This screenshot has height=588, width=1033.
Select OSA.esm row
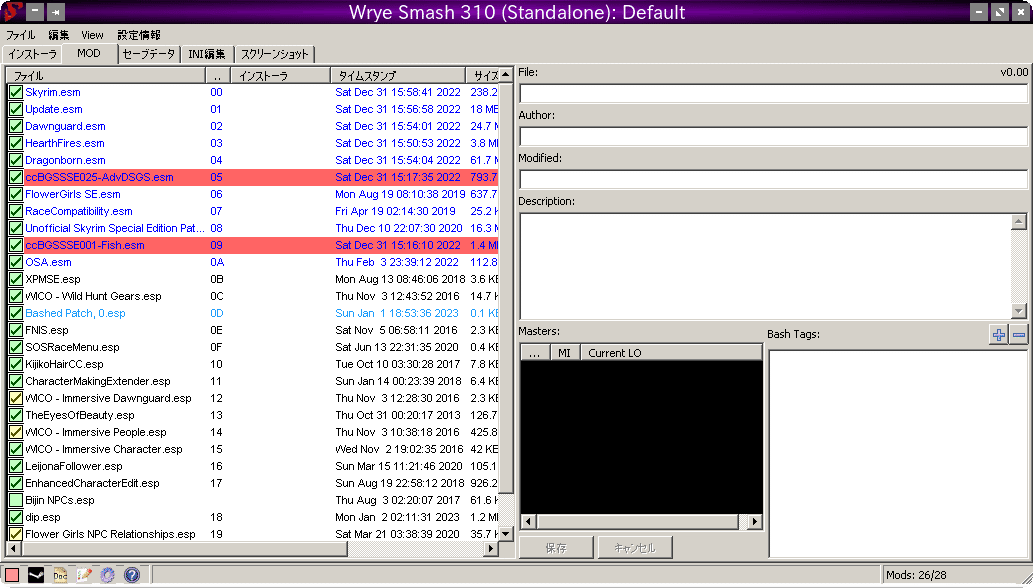click(253, 262)
